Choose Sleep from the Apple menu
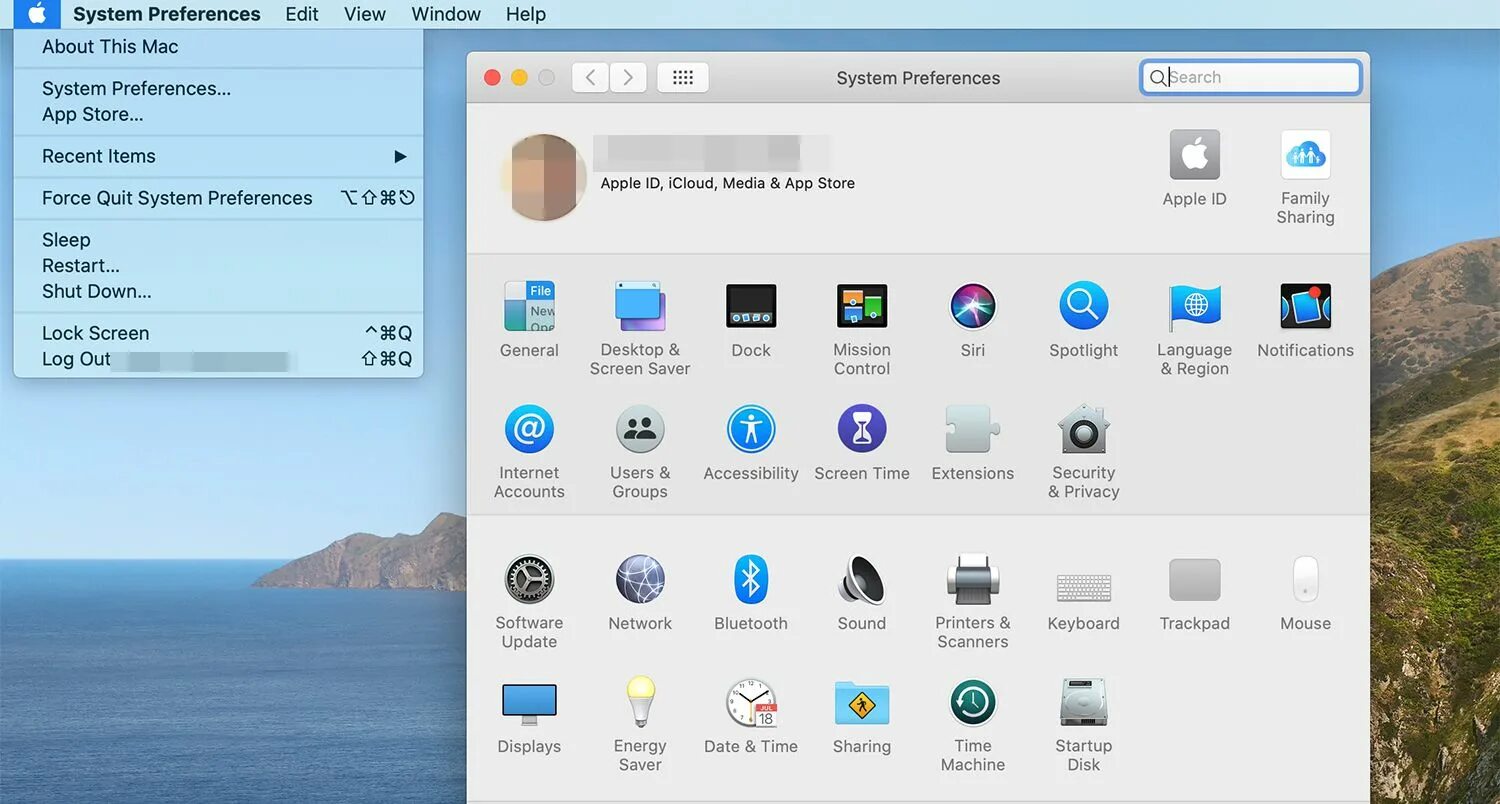This screenshot has height=804, width=1500. click(x=218, y=240)
